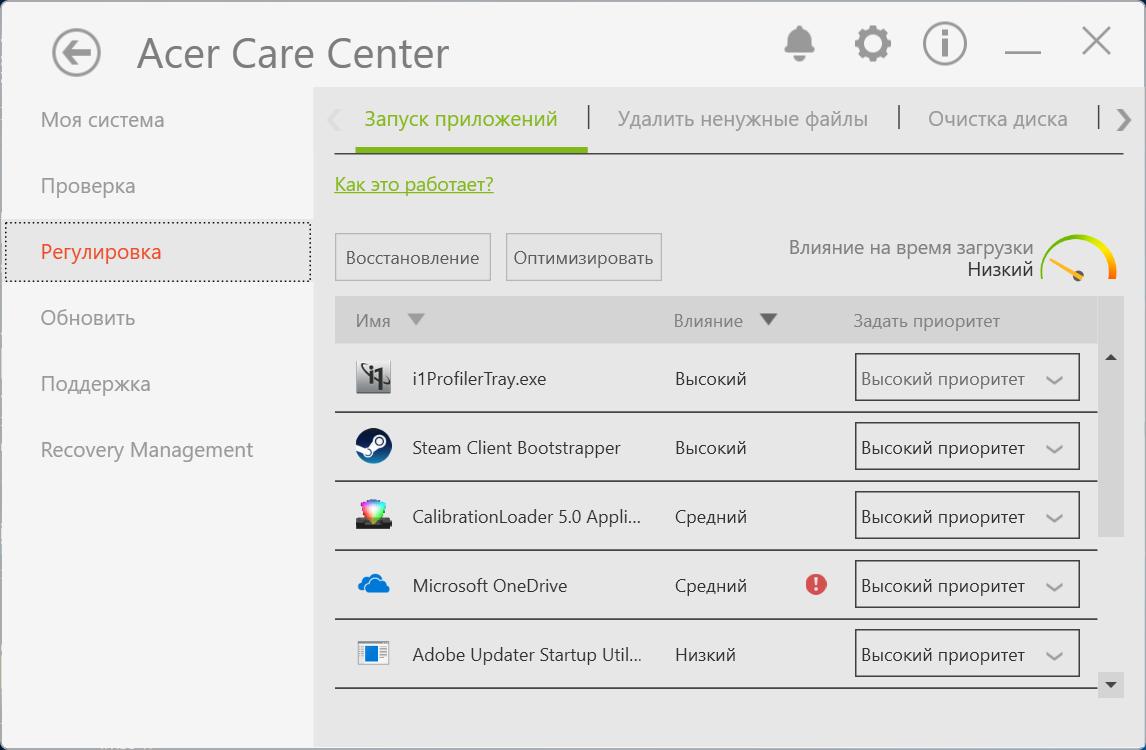Sort list by the Имя column arrow
This screenshot has width=1146, height=750.
pyautogui.click(x=416, y=319)
